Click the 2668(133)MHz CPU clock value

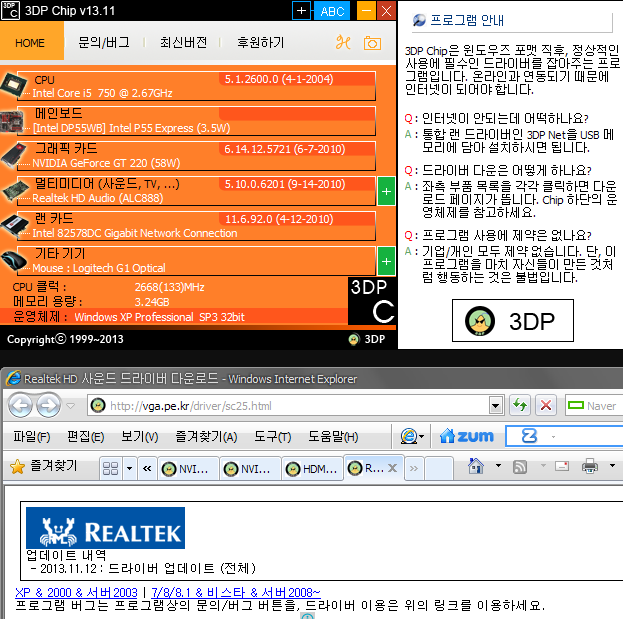(169, 287)
